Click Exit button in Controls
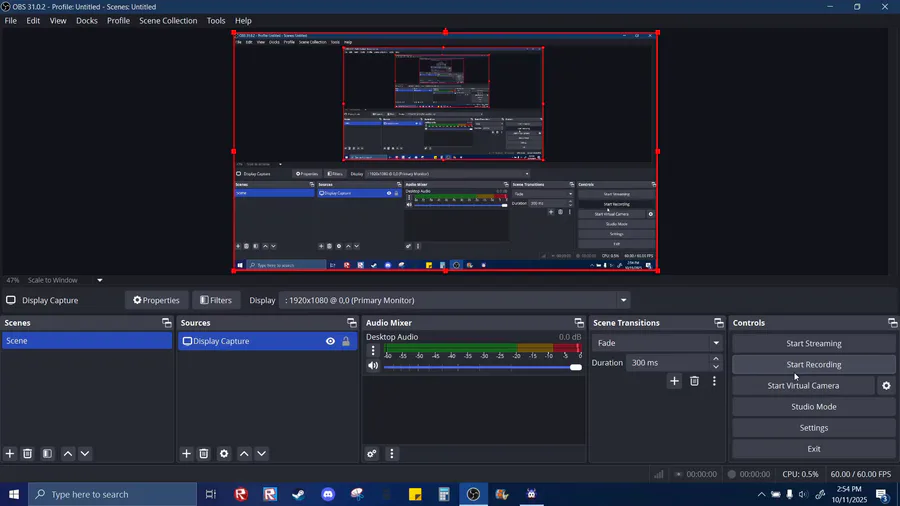 pos(813,449)
